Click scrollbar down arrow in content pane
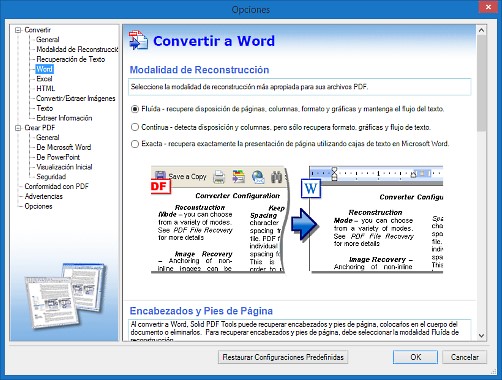 (481, 336)
